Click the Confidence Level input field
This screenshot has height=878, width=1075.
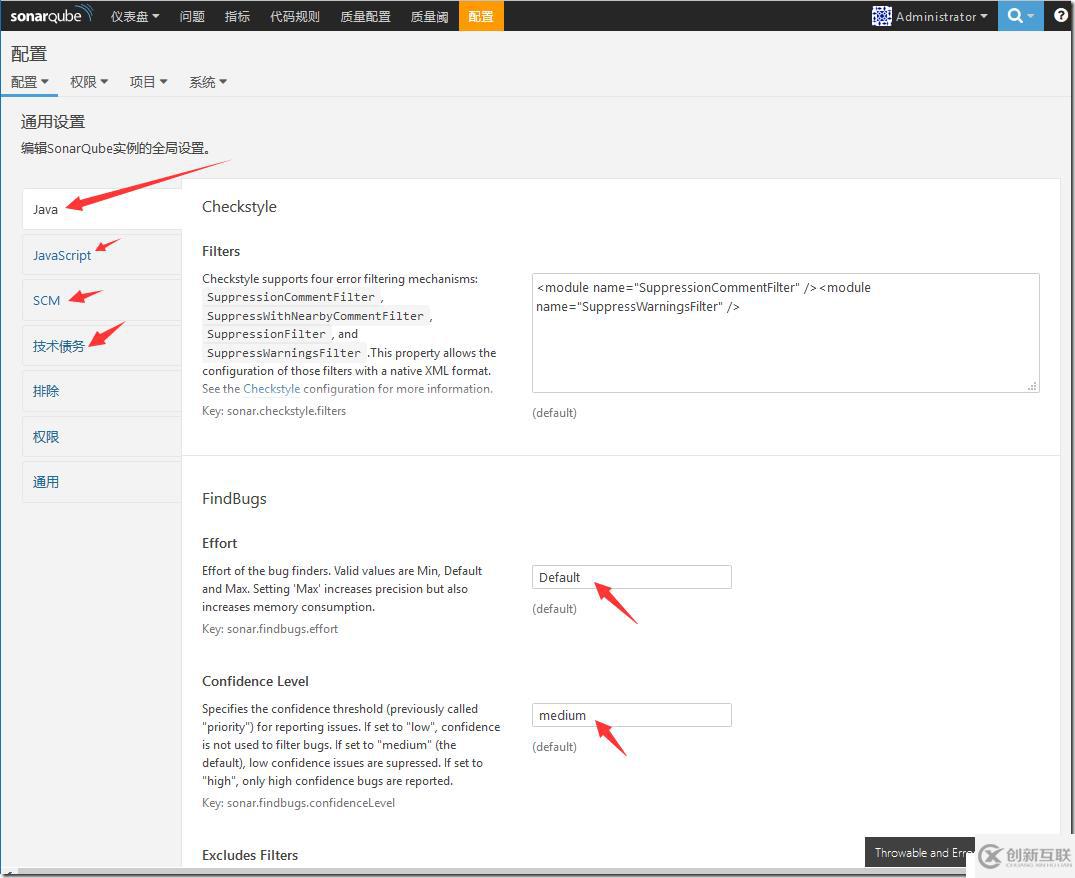click(631, 715)
